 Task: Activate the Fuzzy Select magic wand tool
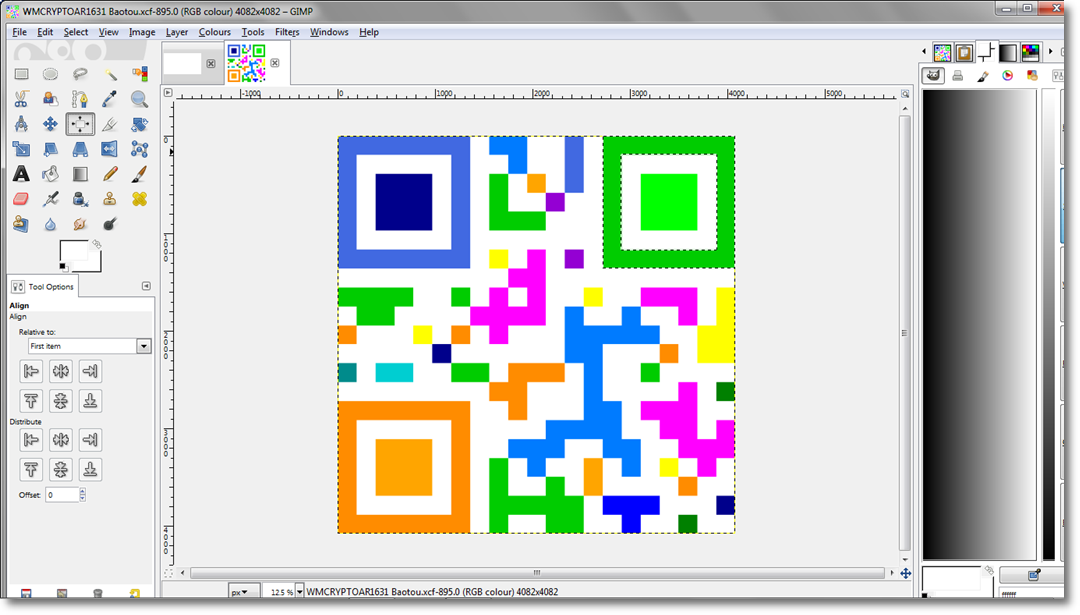click(x=110, y=74)
